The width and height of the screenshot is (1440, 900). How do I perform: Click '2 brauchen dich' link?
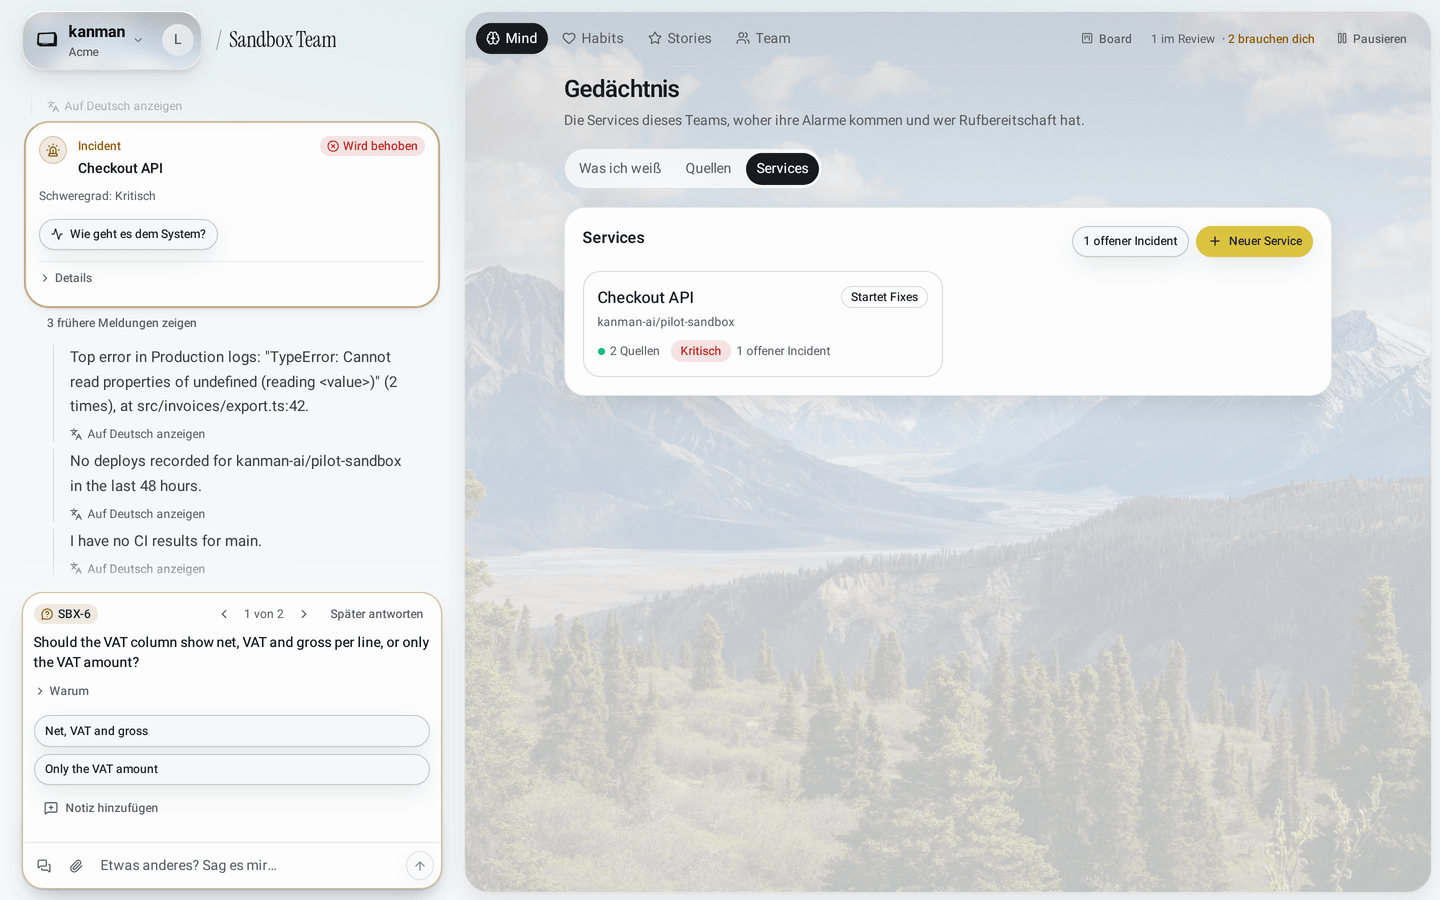1271,39
